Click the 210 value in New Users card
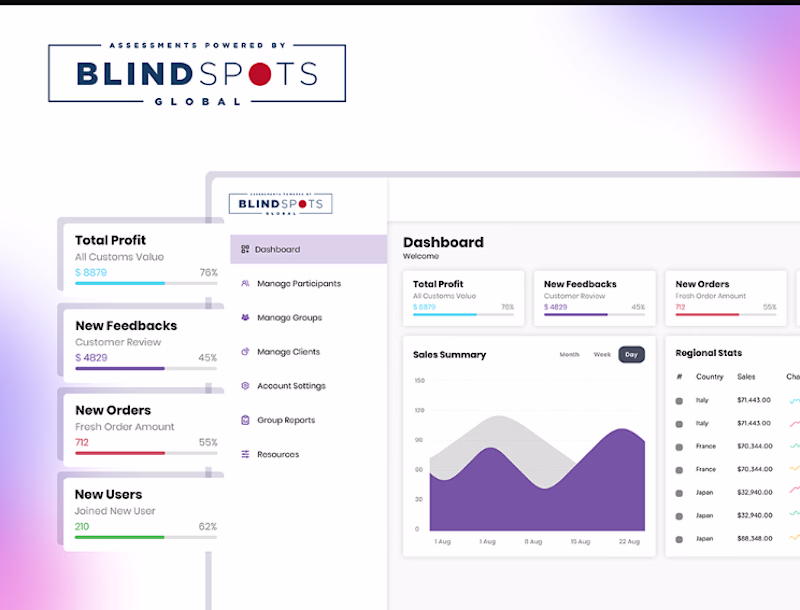This screenshot has height=610, width=800. [82, 527]
